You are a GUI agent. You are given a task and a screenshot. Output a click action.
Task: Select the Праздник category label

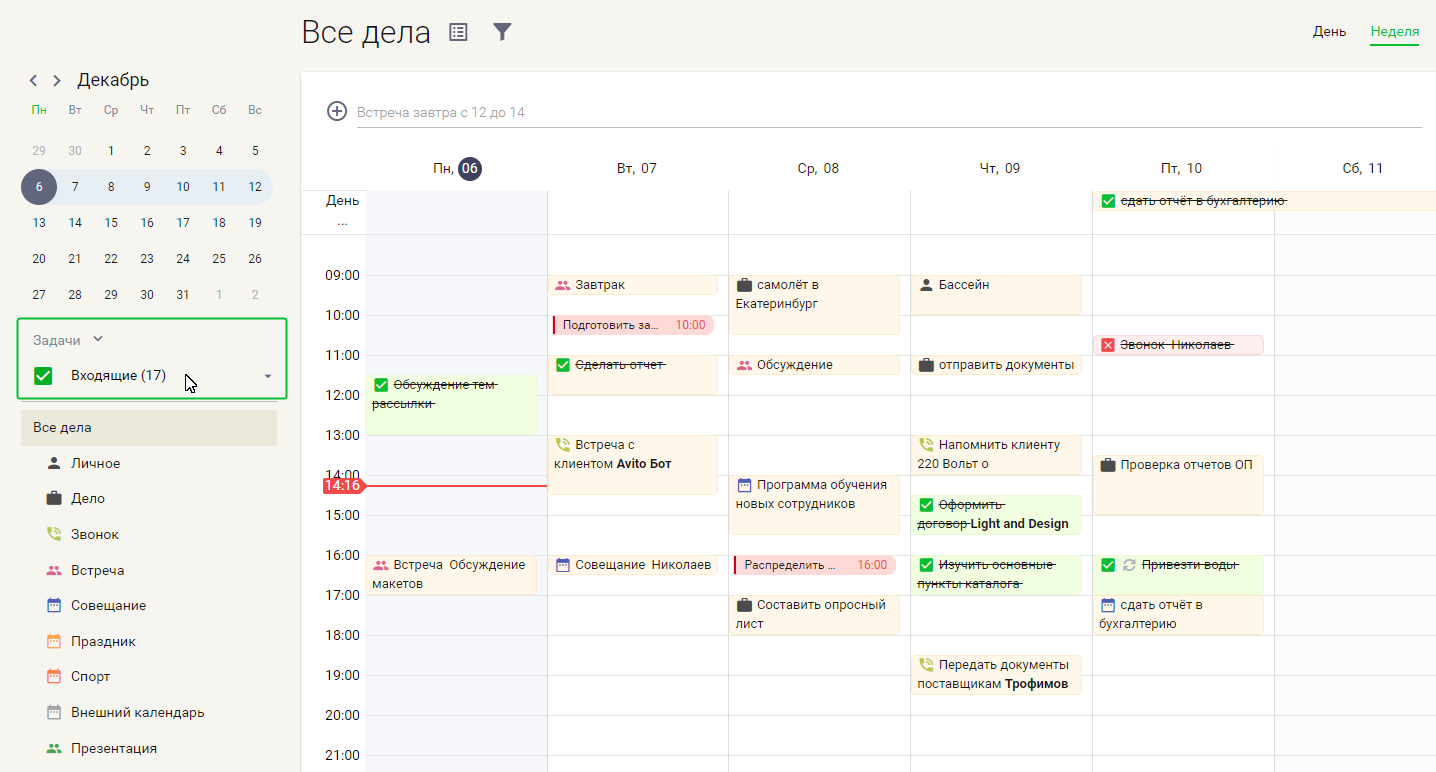point(103,641)
